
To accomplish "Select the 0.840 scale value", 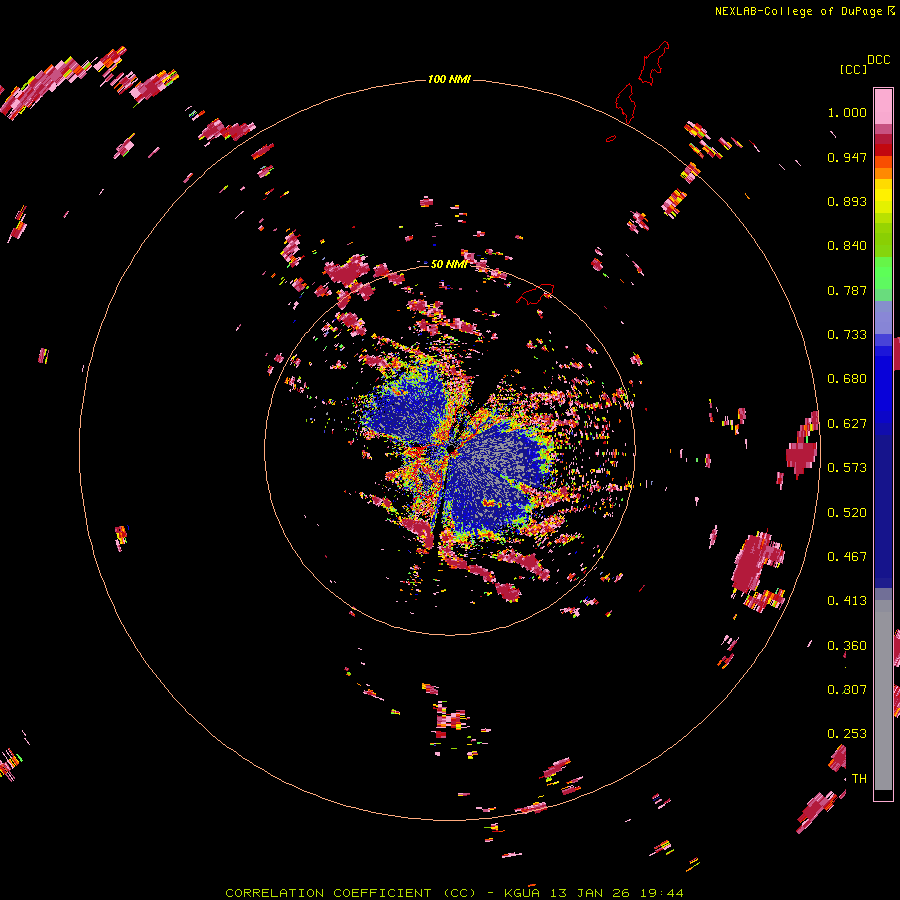I will 847,246.
